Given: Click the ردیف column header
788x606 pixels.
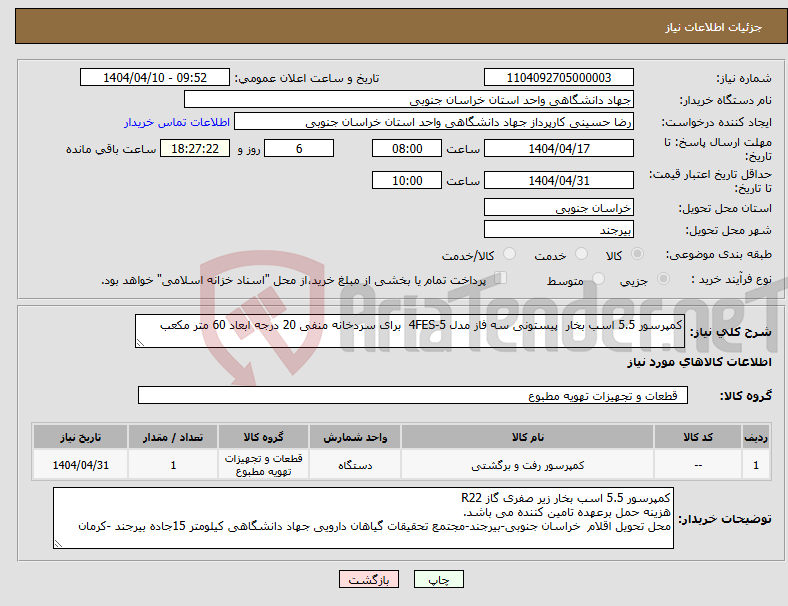Looking at the screenshot, I should pos(755,437).
